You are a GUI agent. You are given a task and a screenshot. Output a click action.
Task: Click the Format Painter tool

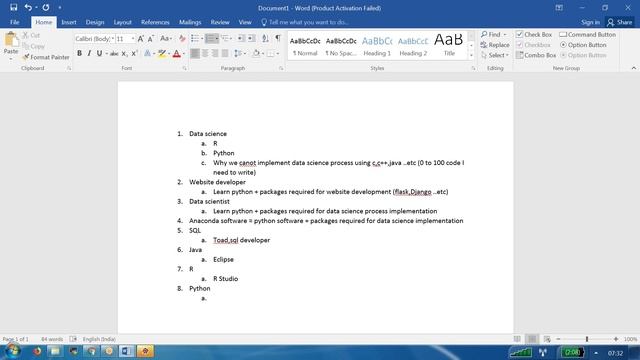pyautogui.click(x=46, y=57)
